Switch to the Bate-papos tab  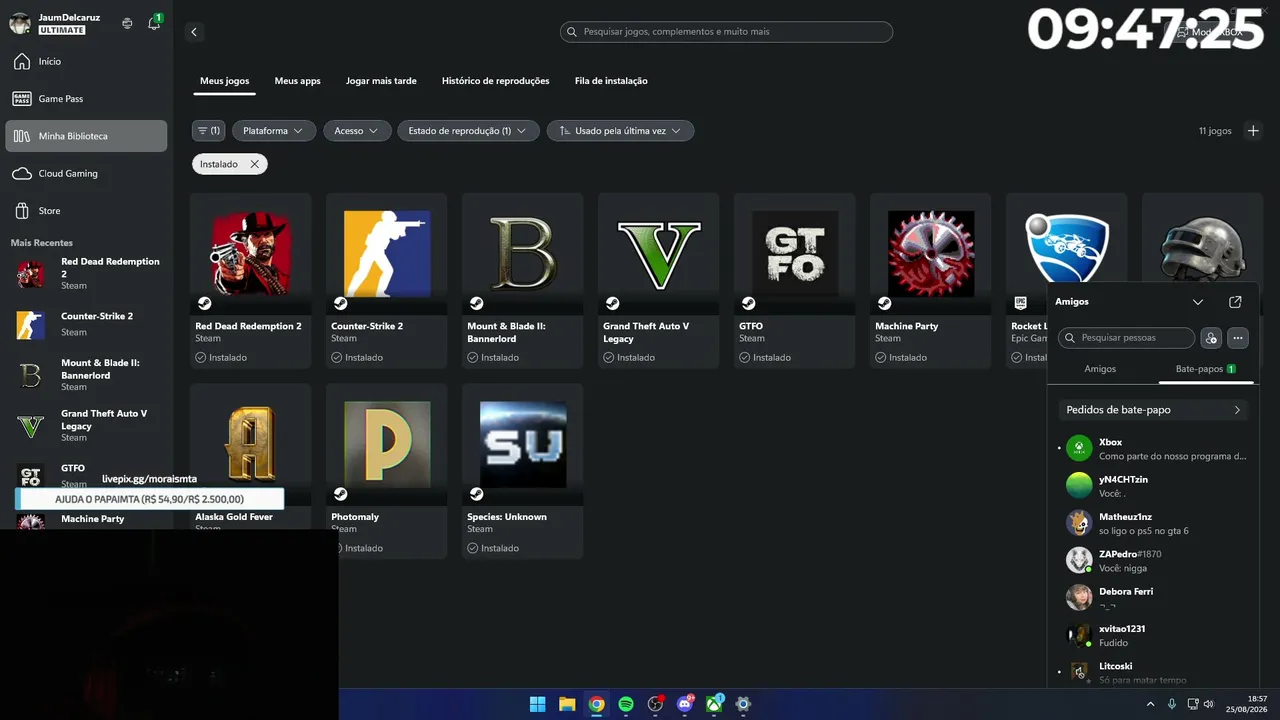click(x=1206, y=369)
